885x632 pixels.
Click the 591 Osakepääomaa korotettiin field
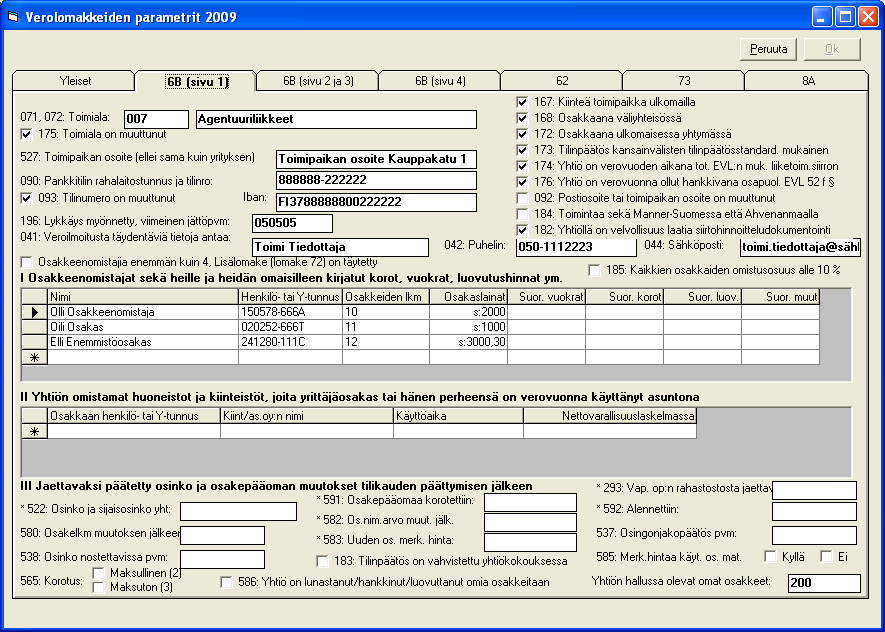[531, 502]
